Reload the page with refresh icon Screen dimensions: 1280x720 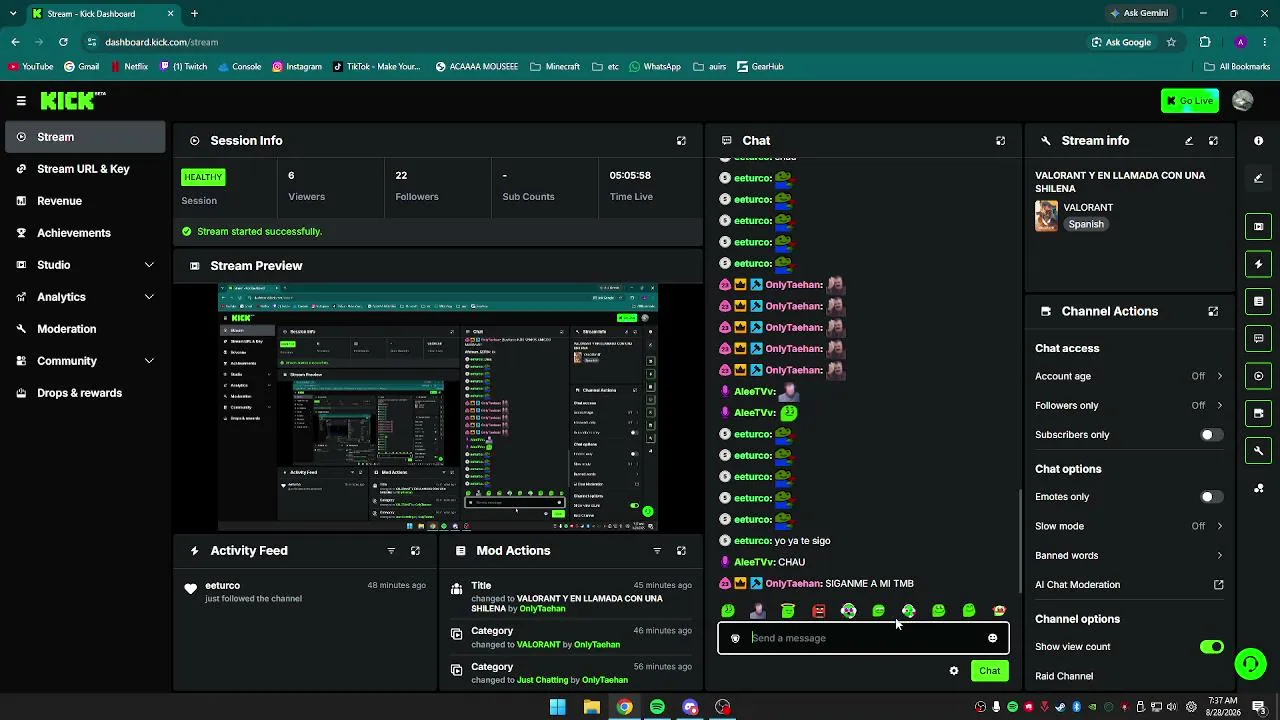[63, 42]
